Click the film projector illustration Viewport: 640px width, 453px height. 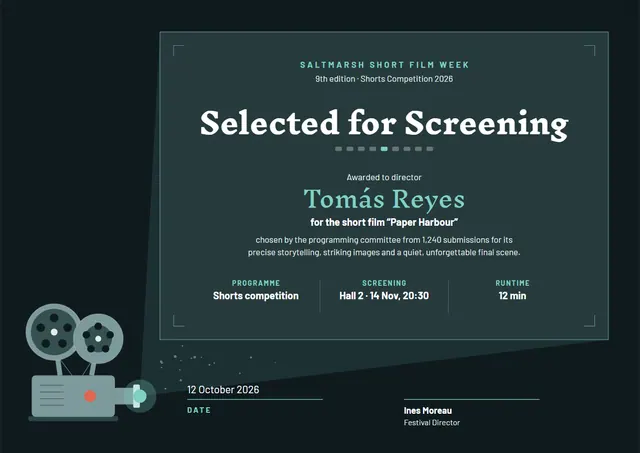point(90,362)
